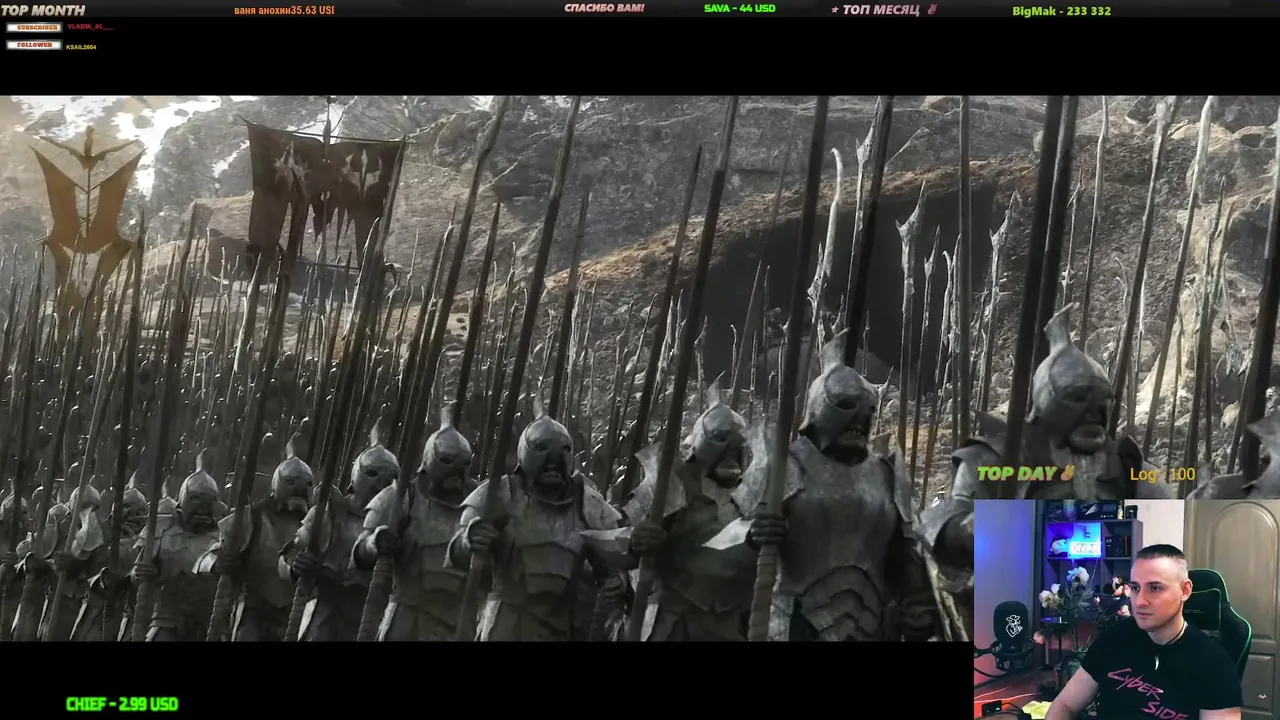Click the hand emoji after 'ТОП МЕСЯЦ'
Screen dimensions: 1280x720
tap(931, 10)
